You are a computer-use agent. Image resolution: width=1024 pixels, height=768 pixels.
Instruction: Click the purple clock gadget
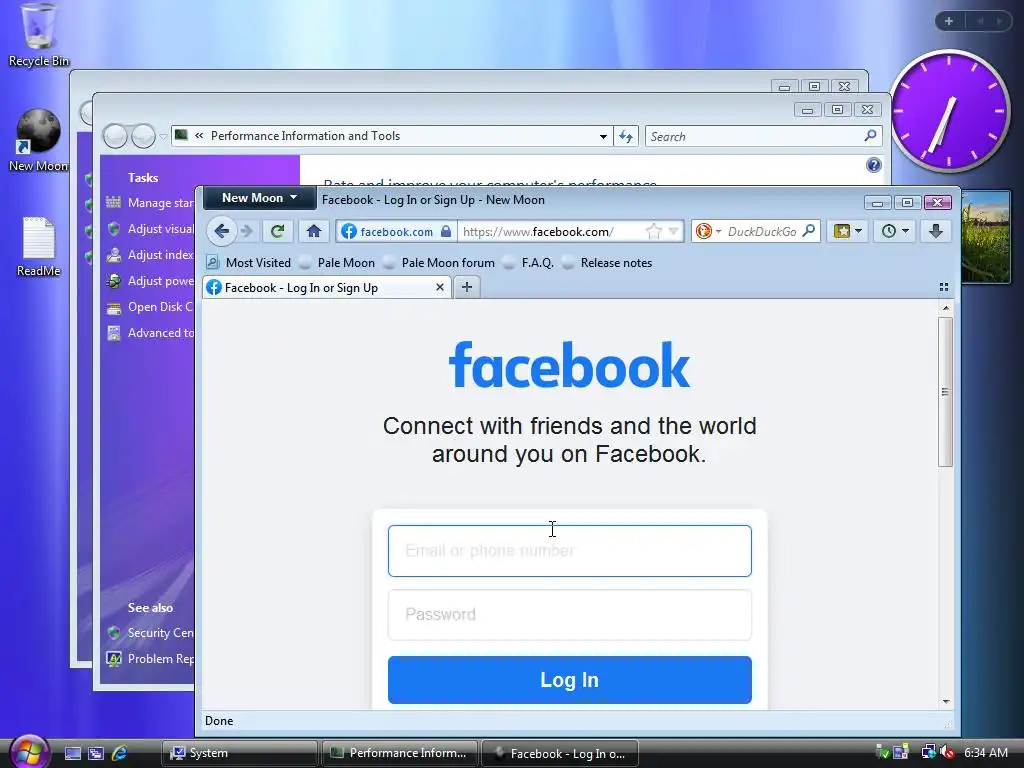tap(949, 111)
